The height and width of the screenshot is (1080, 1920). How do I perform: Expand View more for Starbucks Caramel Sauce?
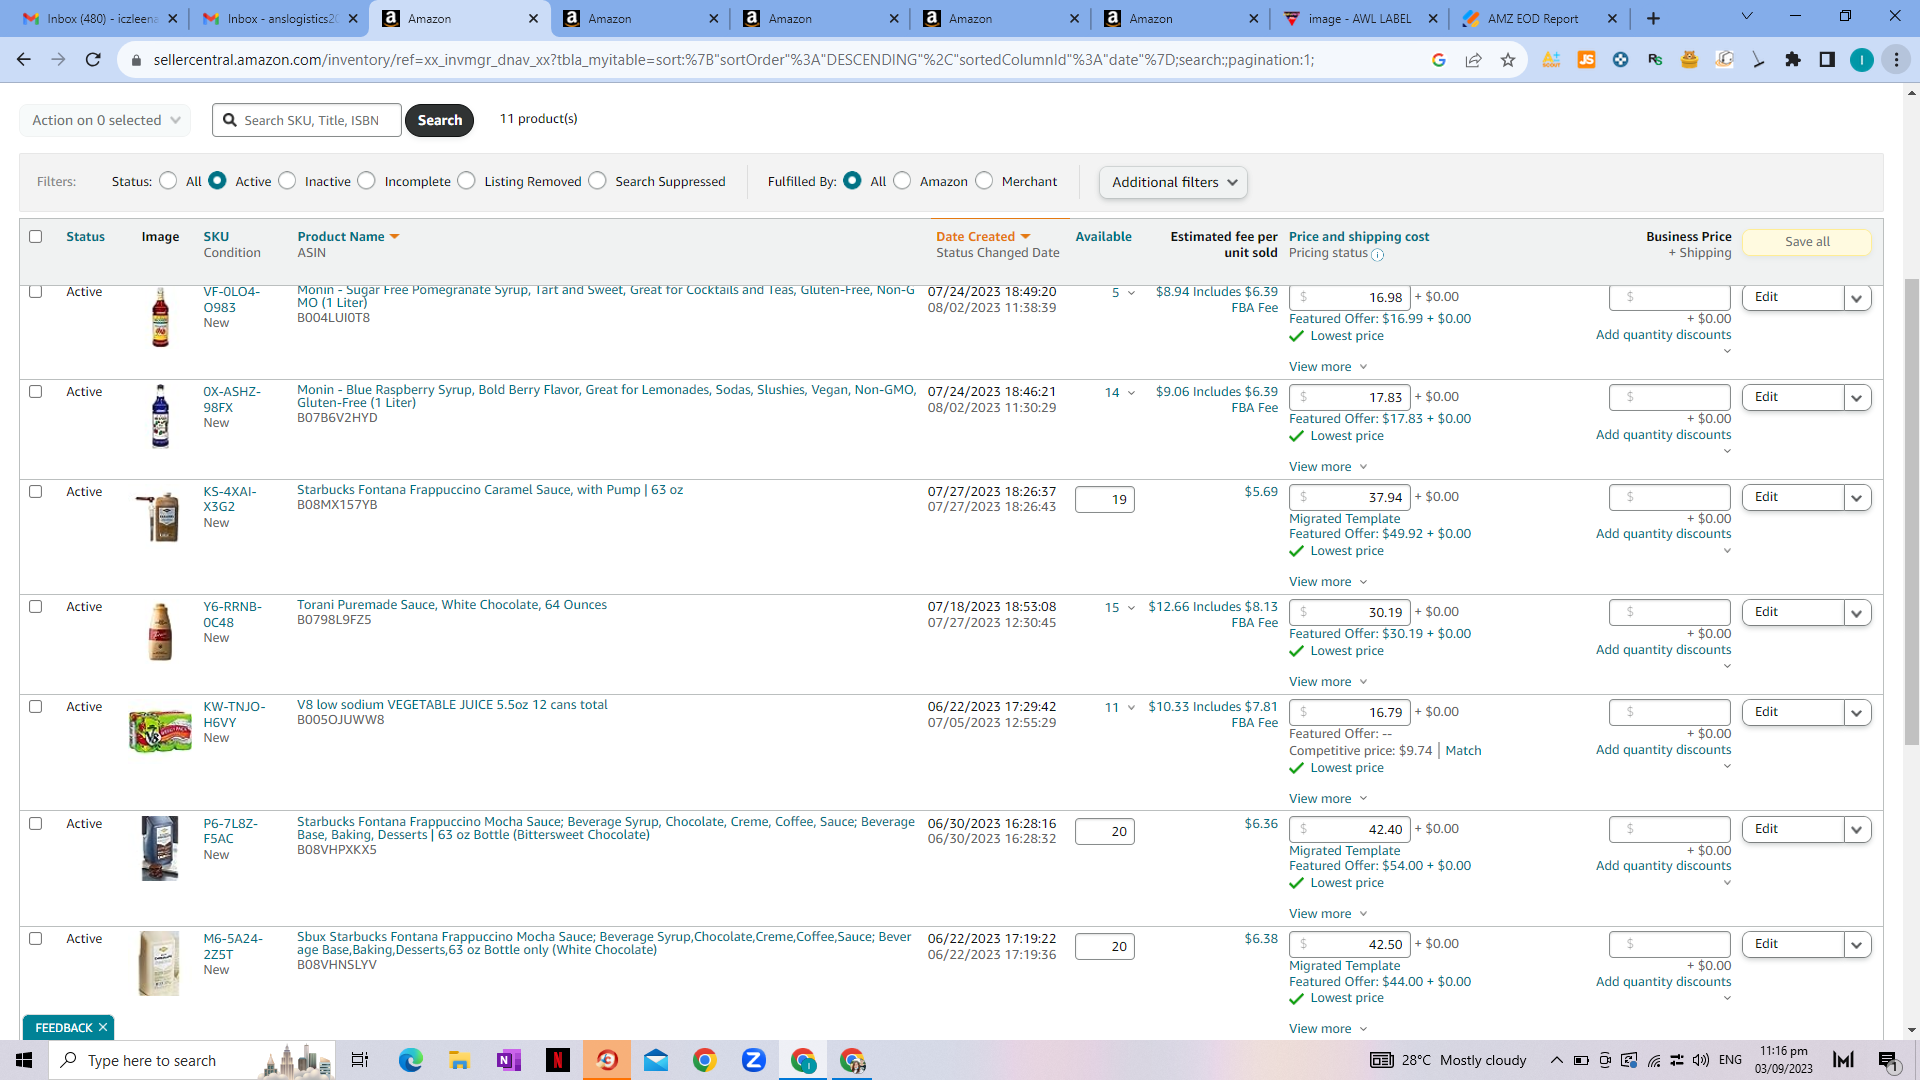click(1328, 582)
